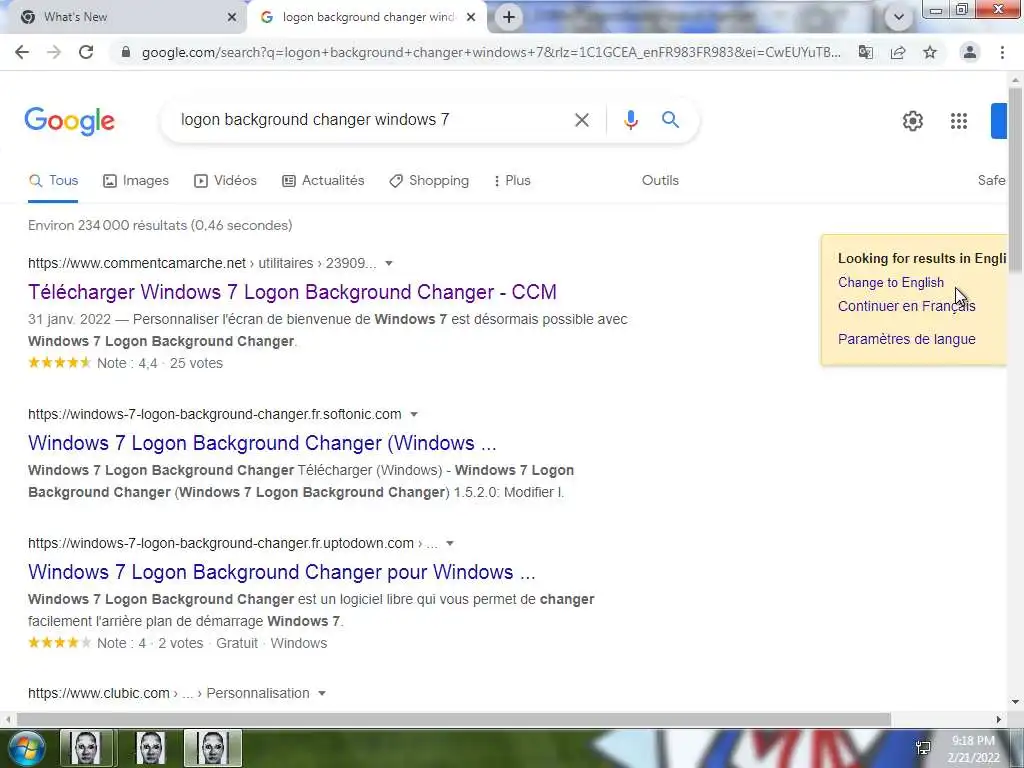Open the Chrome profile avatar icon
The image size is (1024, 768).
[x=970, y=52]
